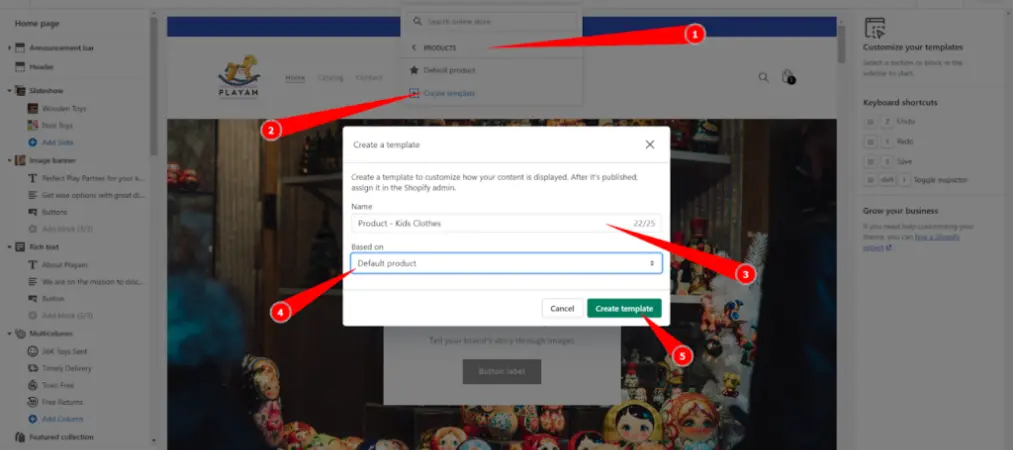The image size is (1013, 450).
Task: Expand the Announcement bar section
Action: pyautogui.click(x=9, y=48)
